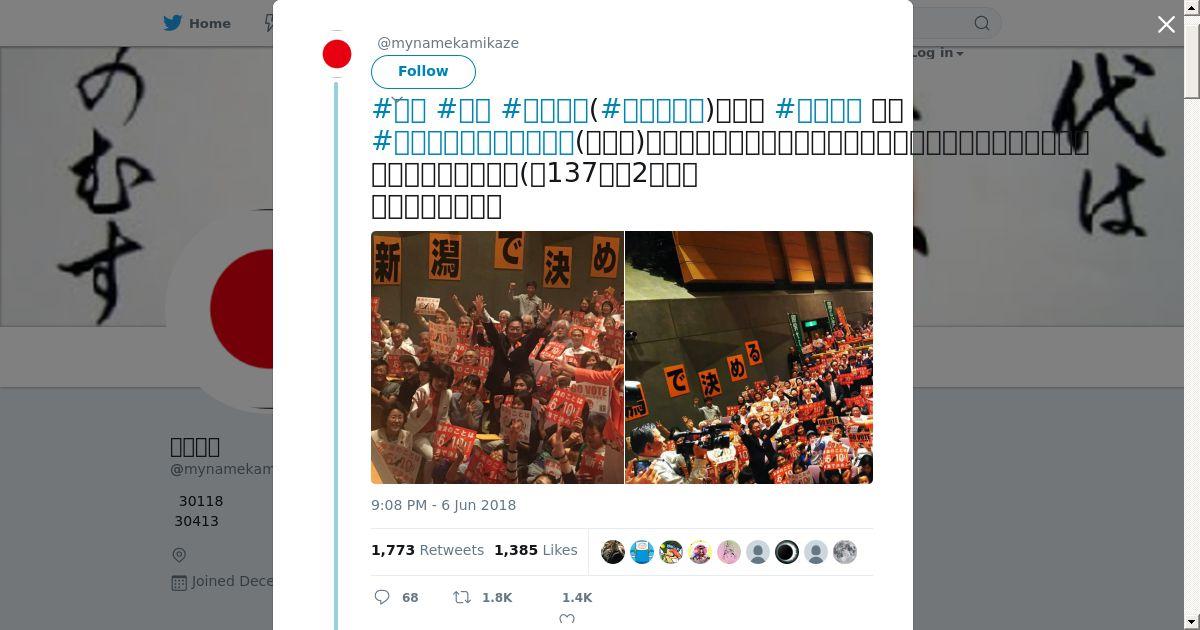This screenshot has width=1200, height=630.
Task: Open the right auditorium photo
Action: tap(749, 357)
